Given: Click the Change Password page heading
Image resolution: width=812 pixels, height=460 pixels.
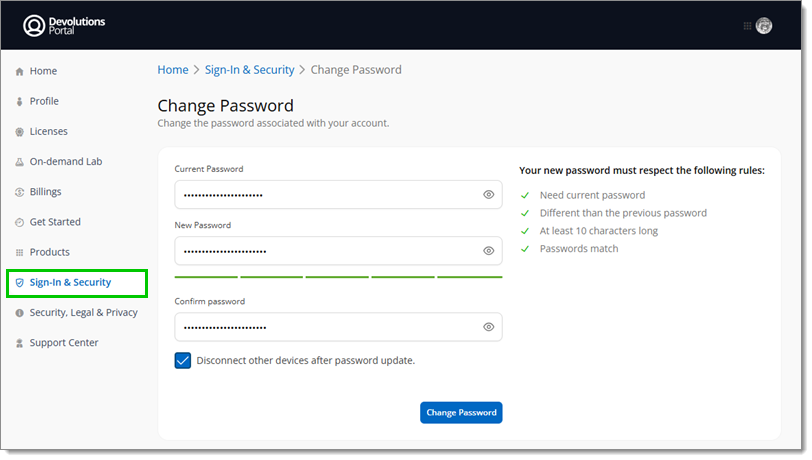Looking at the screenshot, I should click(225, 106).
